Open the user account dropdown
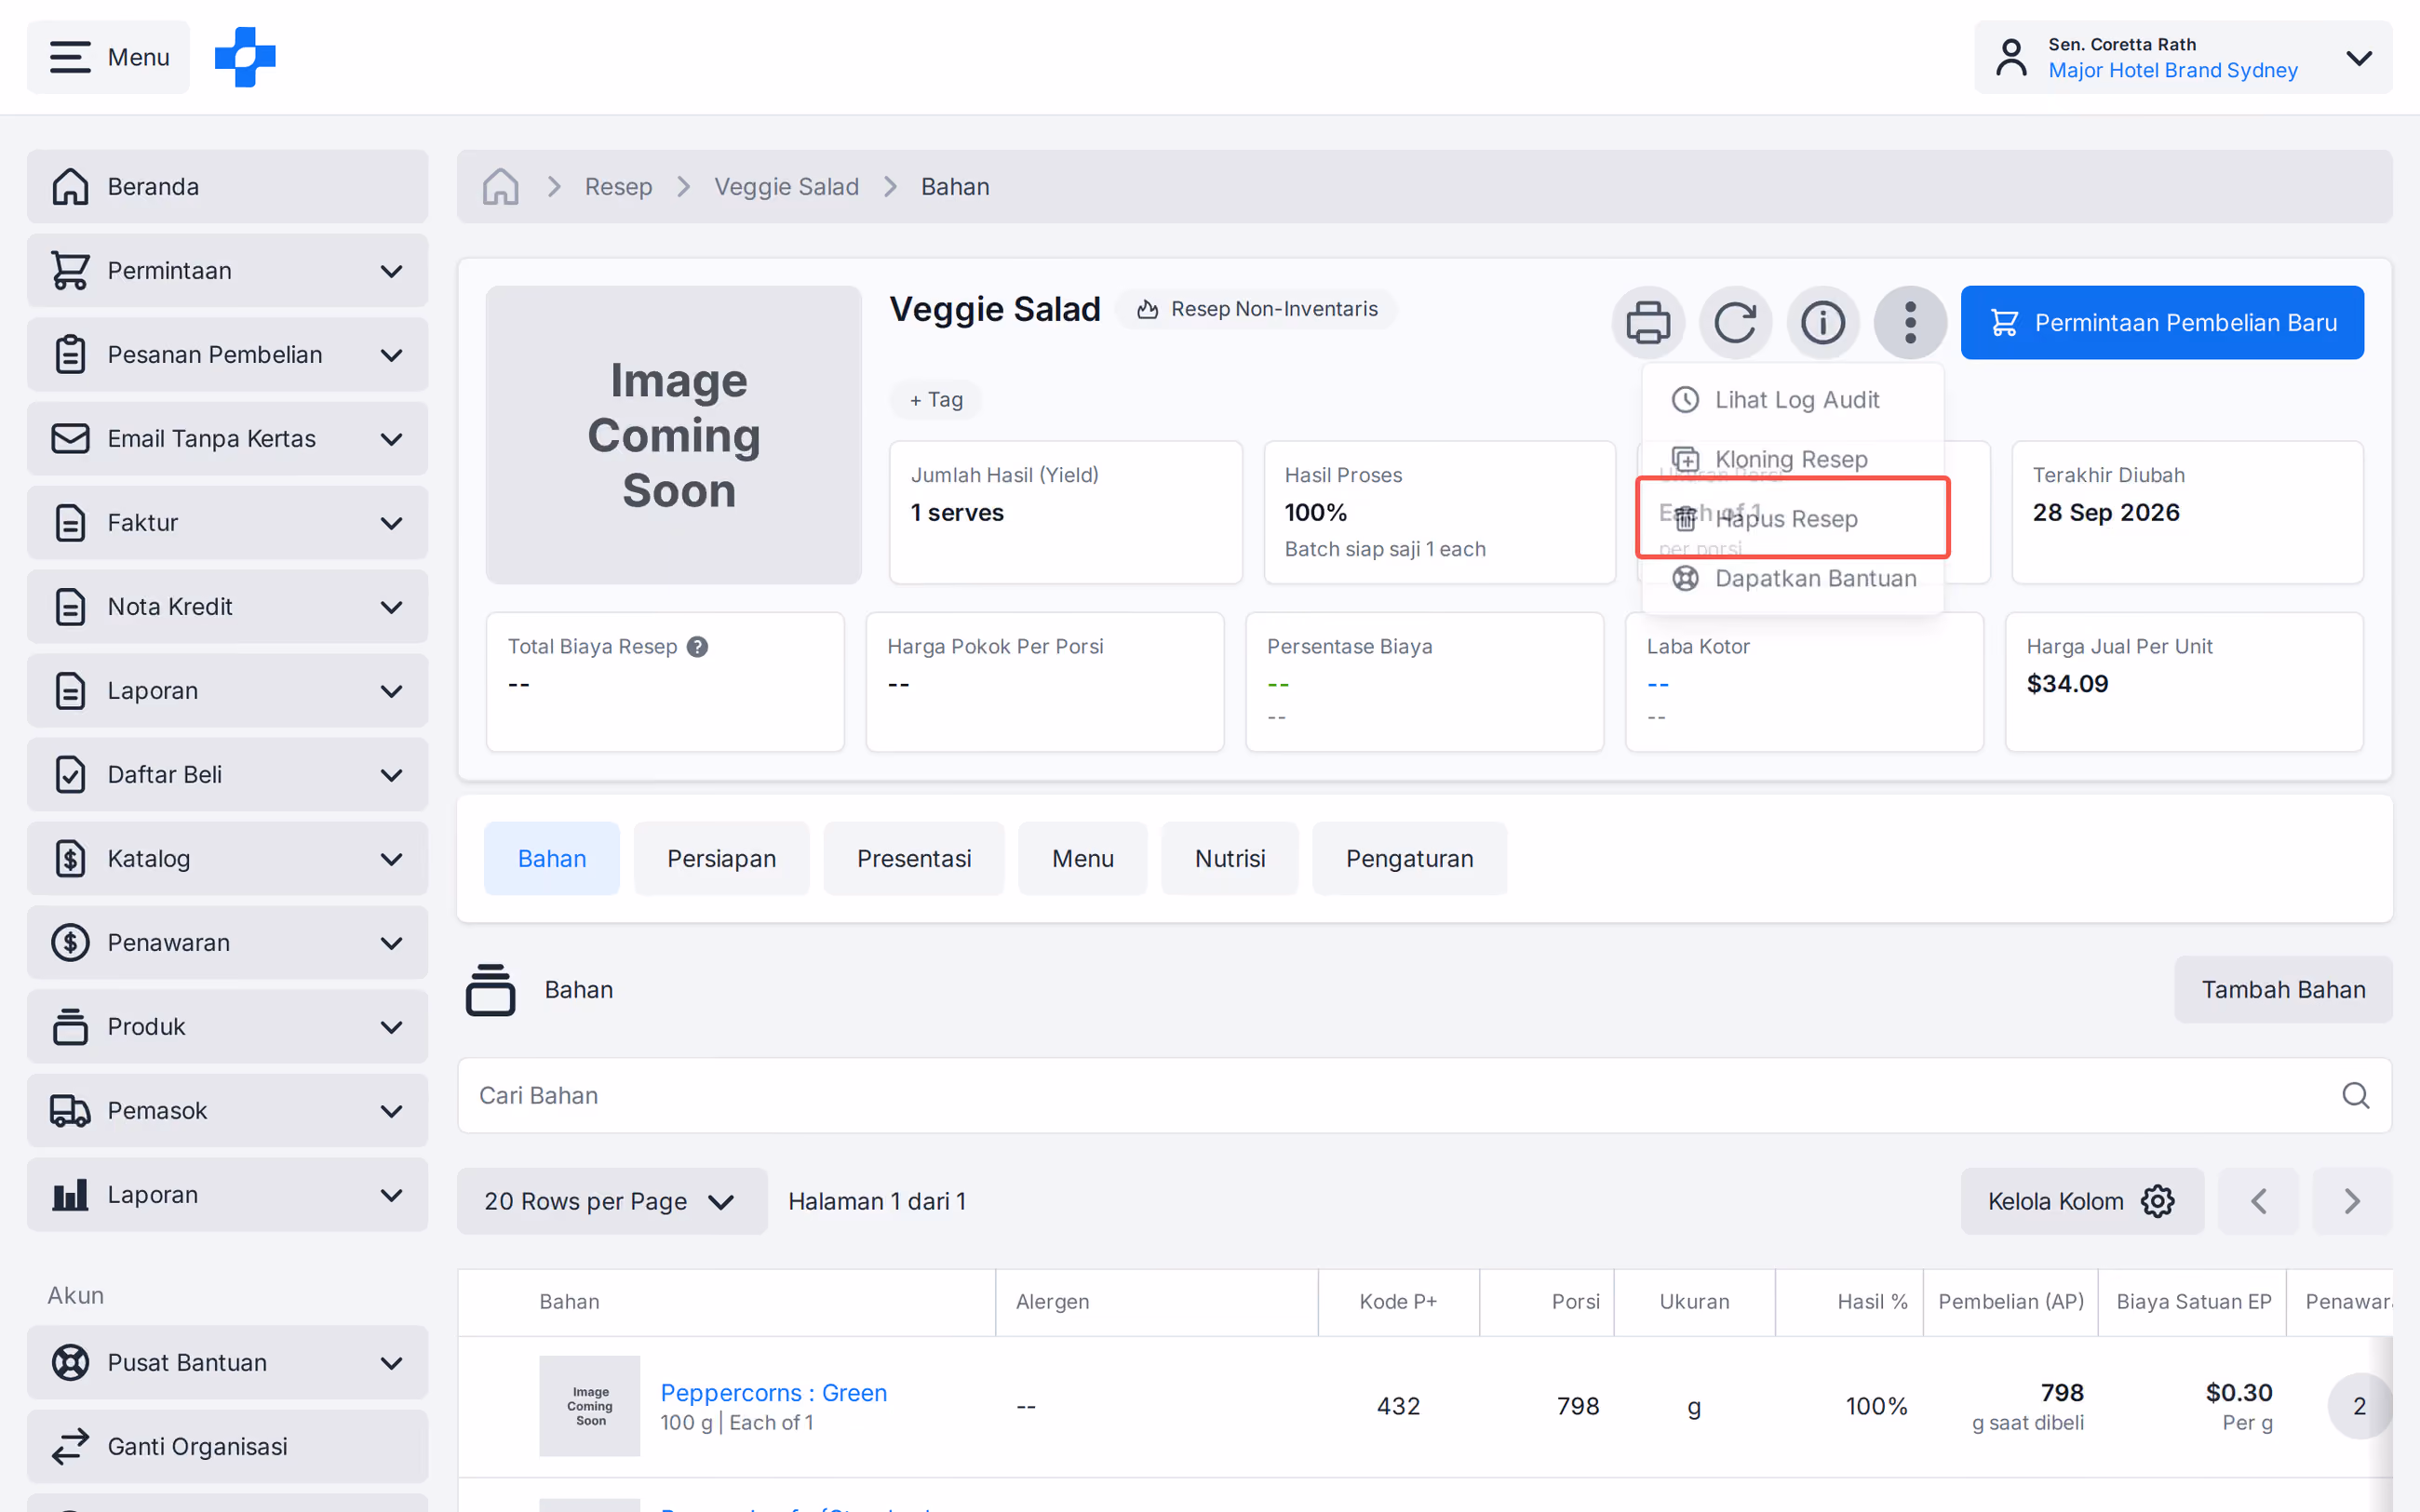Image resolution: width=2420 pixels, height=1512 pixels. pos(2183,57)
